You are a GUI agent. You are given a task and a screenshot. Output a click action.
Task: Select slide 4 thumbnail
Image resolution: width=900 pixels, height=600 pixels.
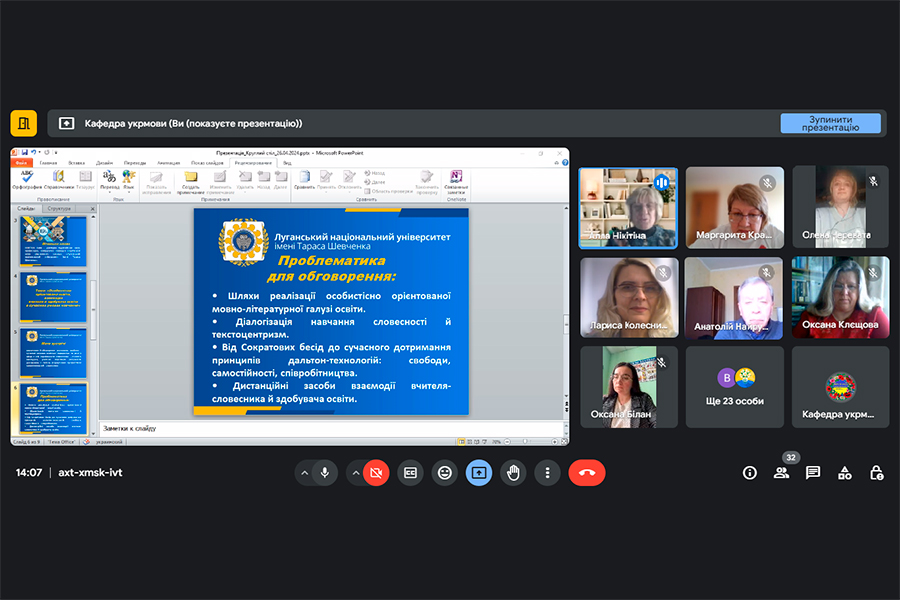[53, 297]
